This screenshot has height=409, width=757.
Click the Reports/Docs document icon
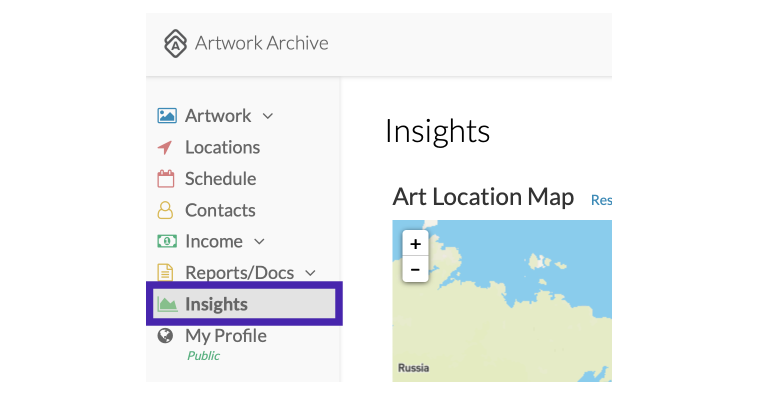click(x=165, y=272)
